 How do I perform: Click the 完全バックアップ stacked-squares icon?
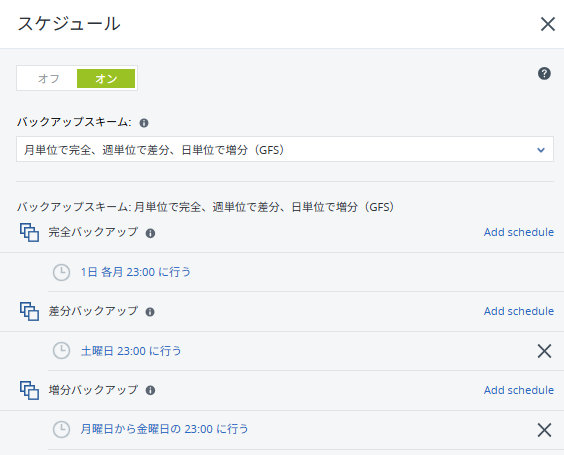[29, 232]
